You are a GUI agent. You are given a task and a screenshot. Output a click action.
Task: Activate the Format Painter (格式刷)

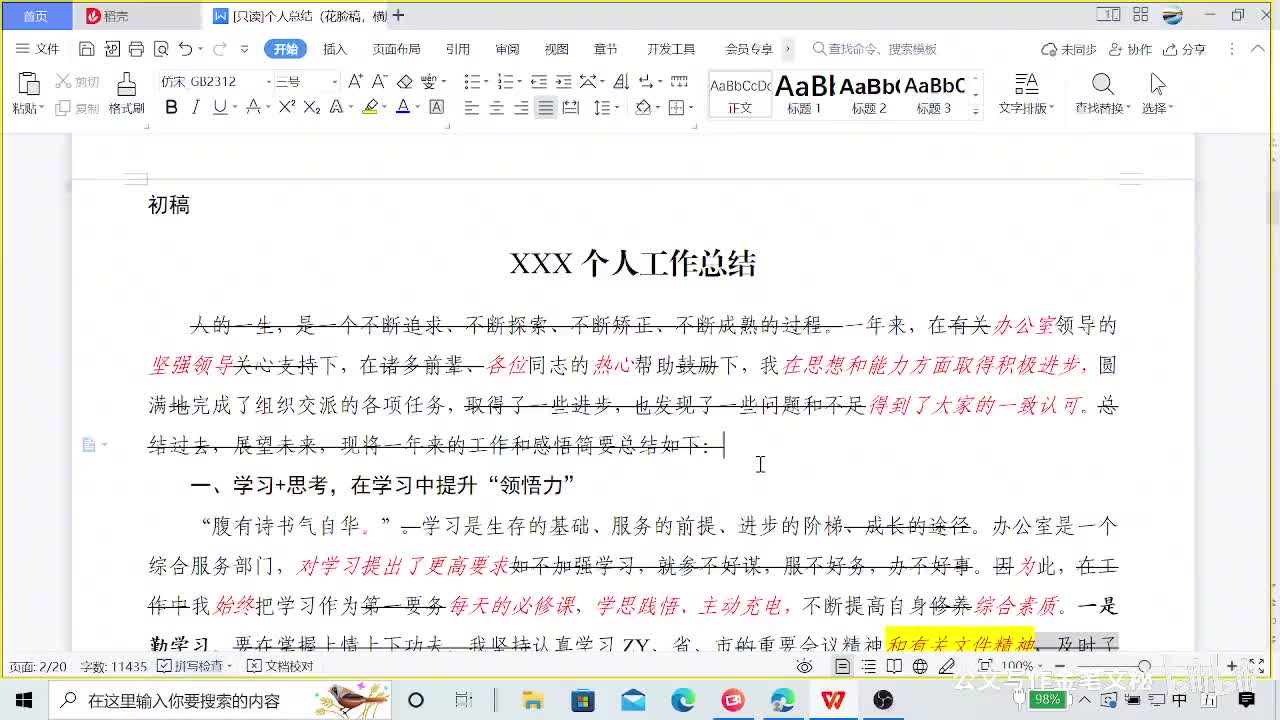coord(126,94)
